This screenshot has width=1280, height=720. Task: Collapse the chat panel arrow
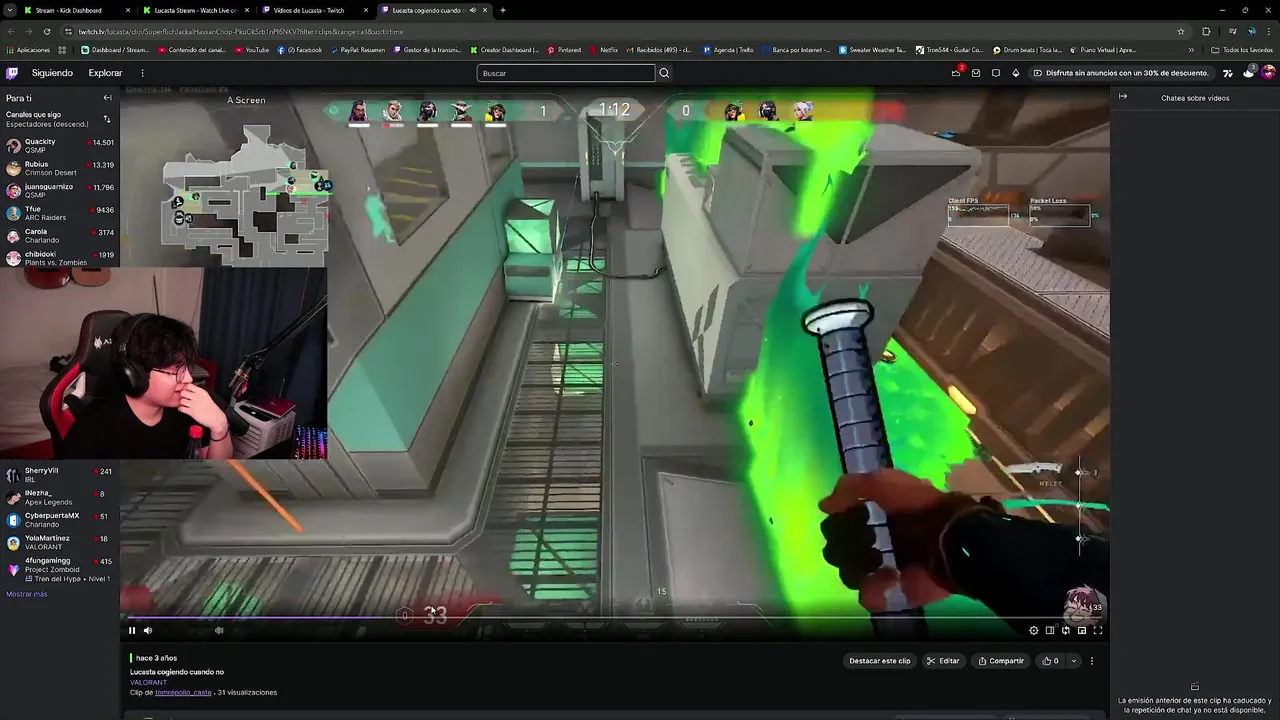1123,97
